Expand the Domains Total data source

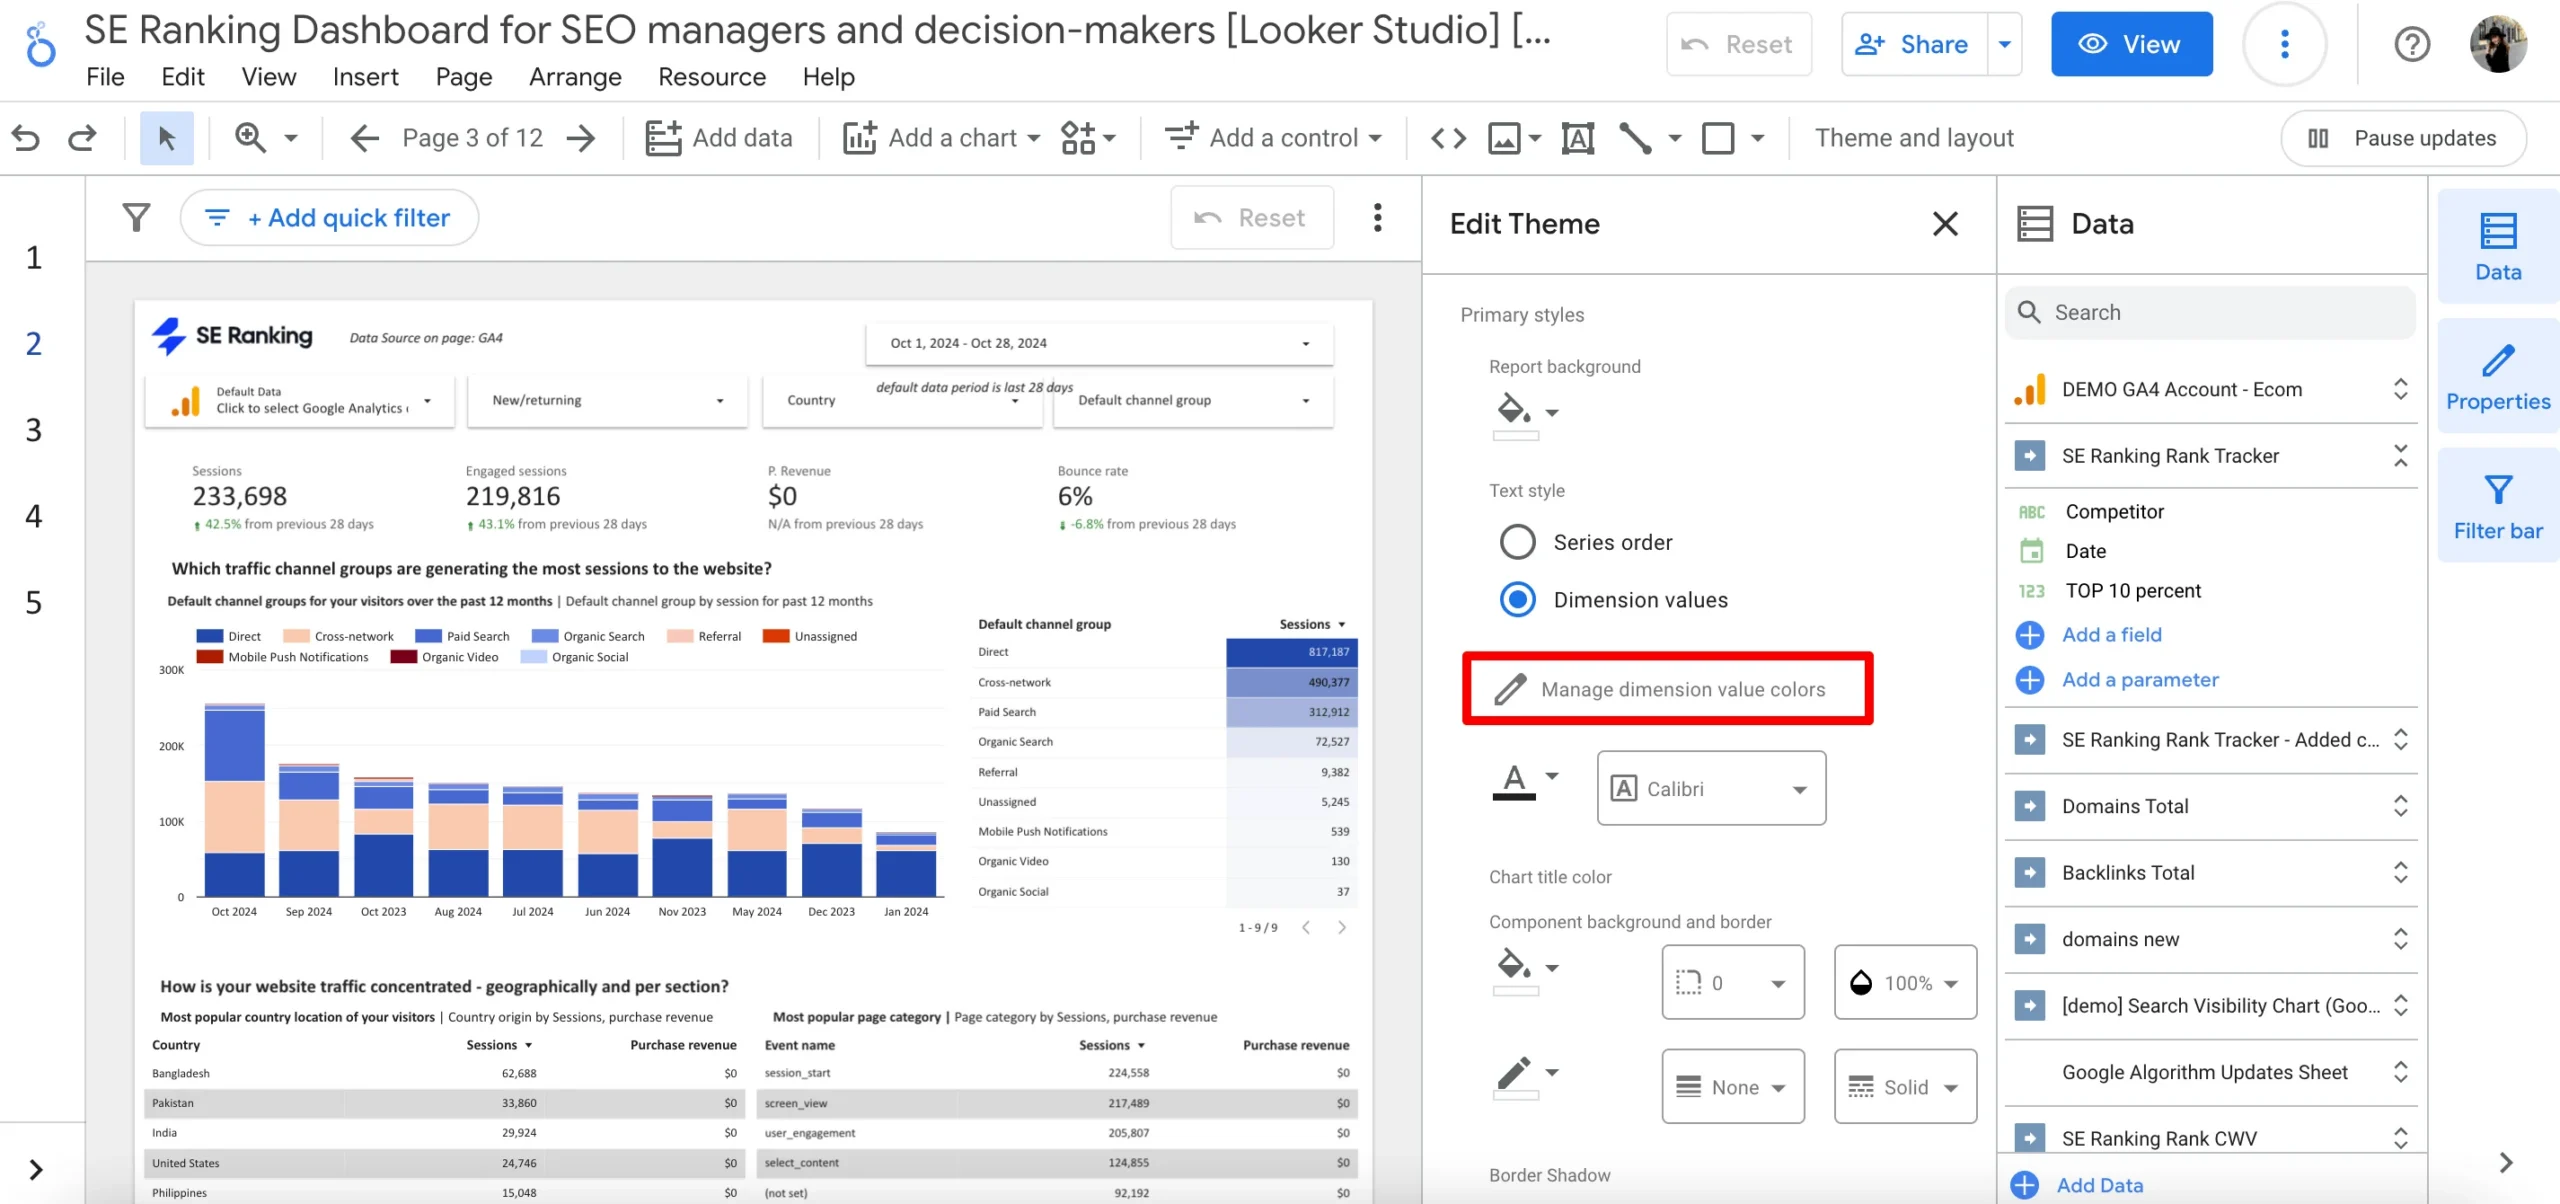(x=2400, y=806)
